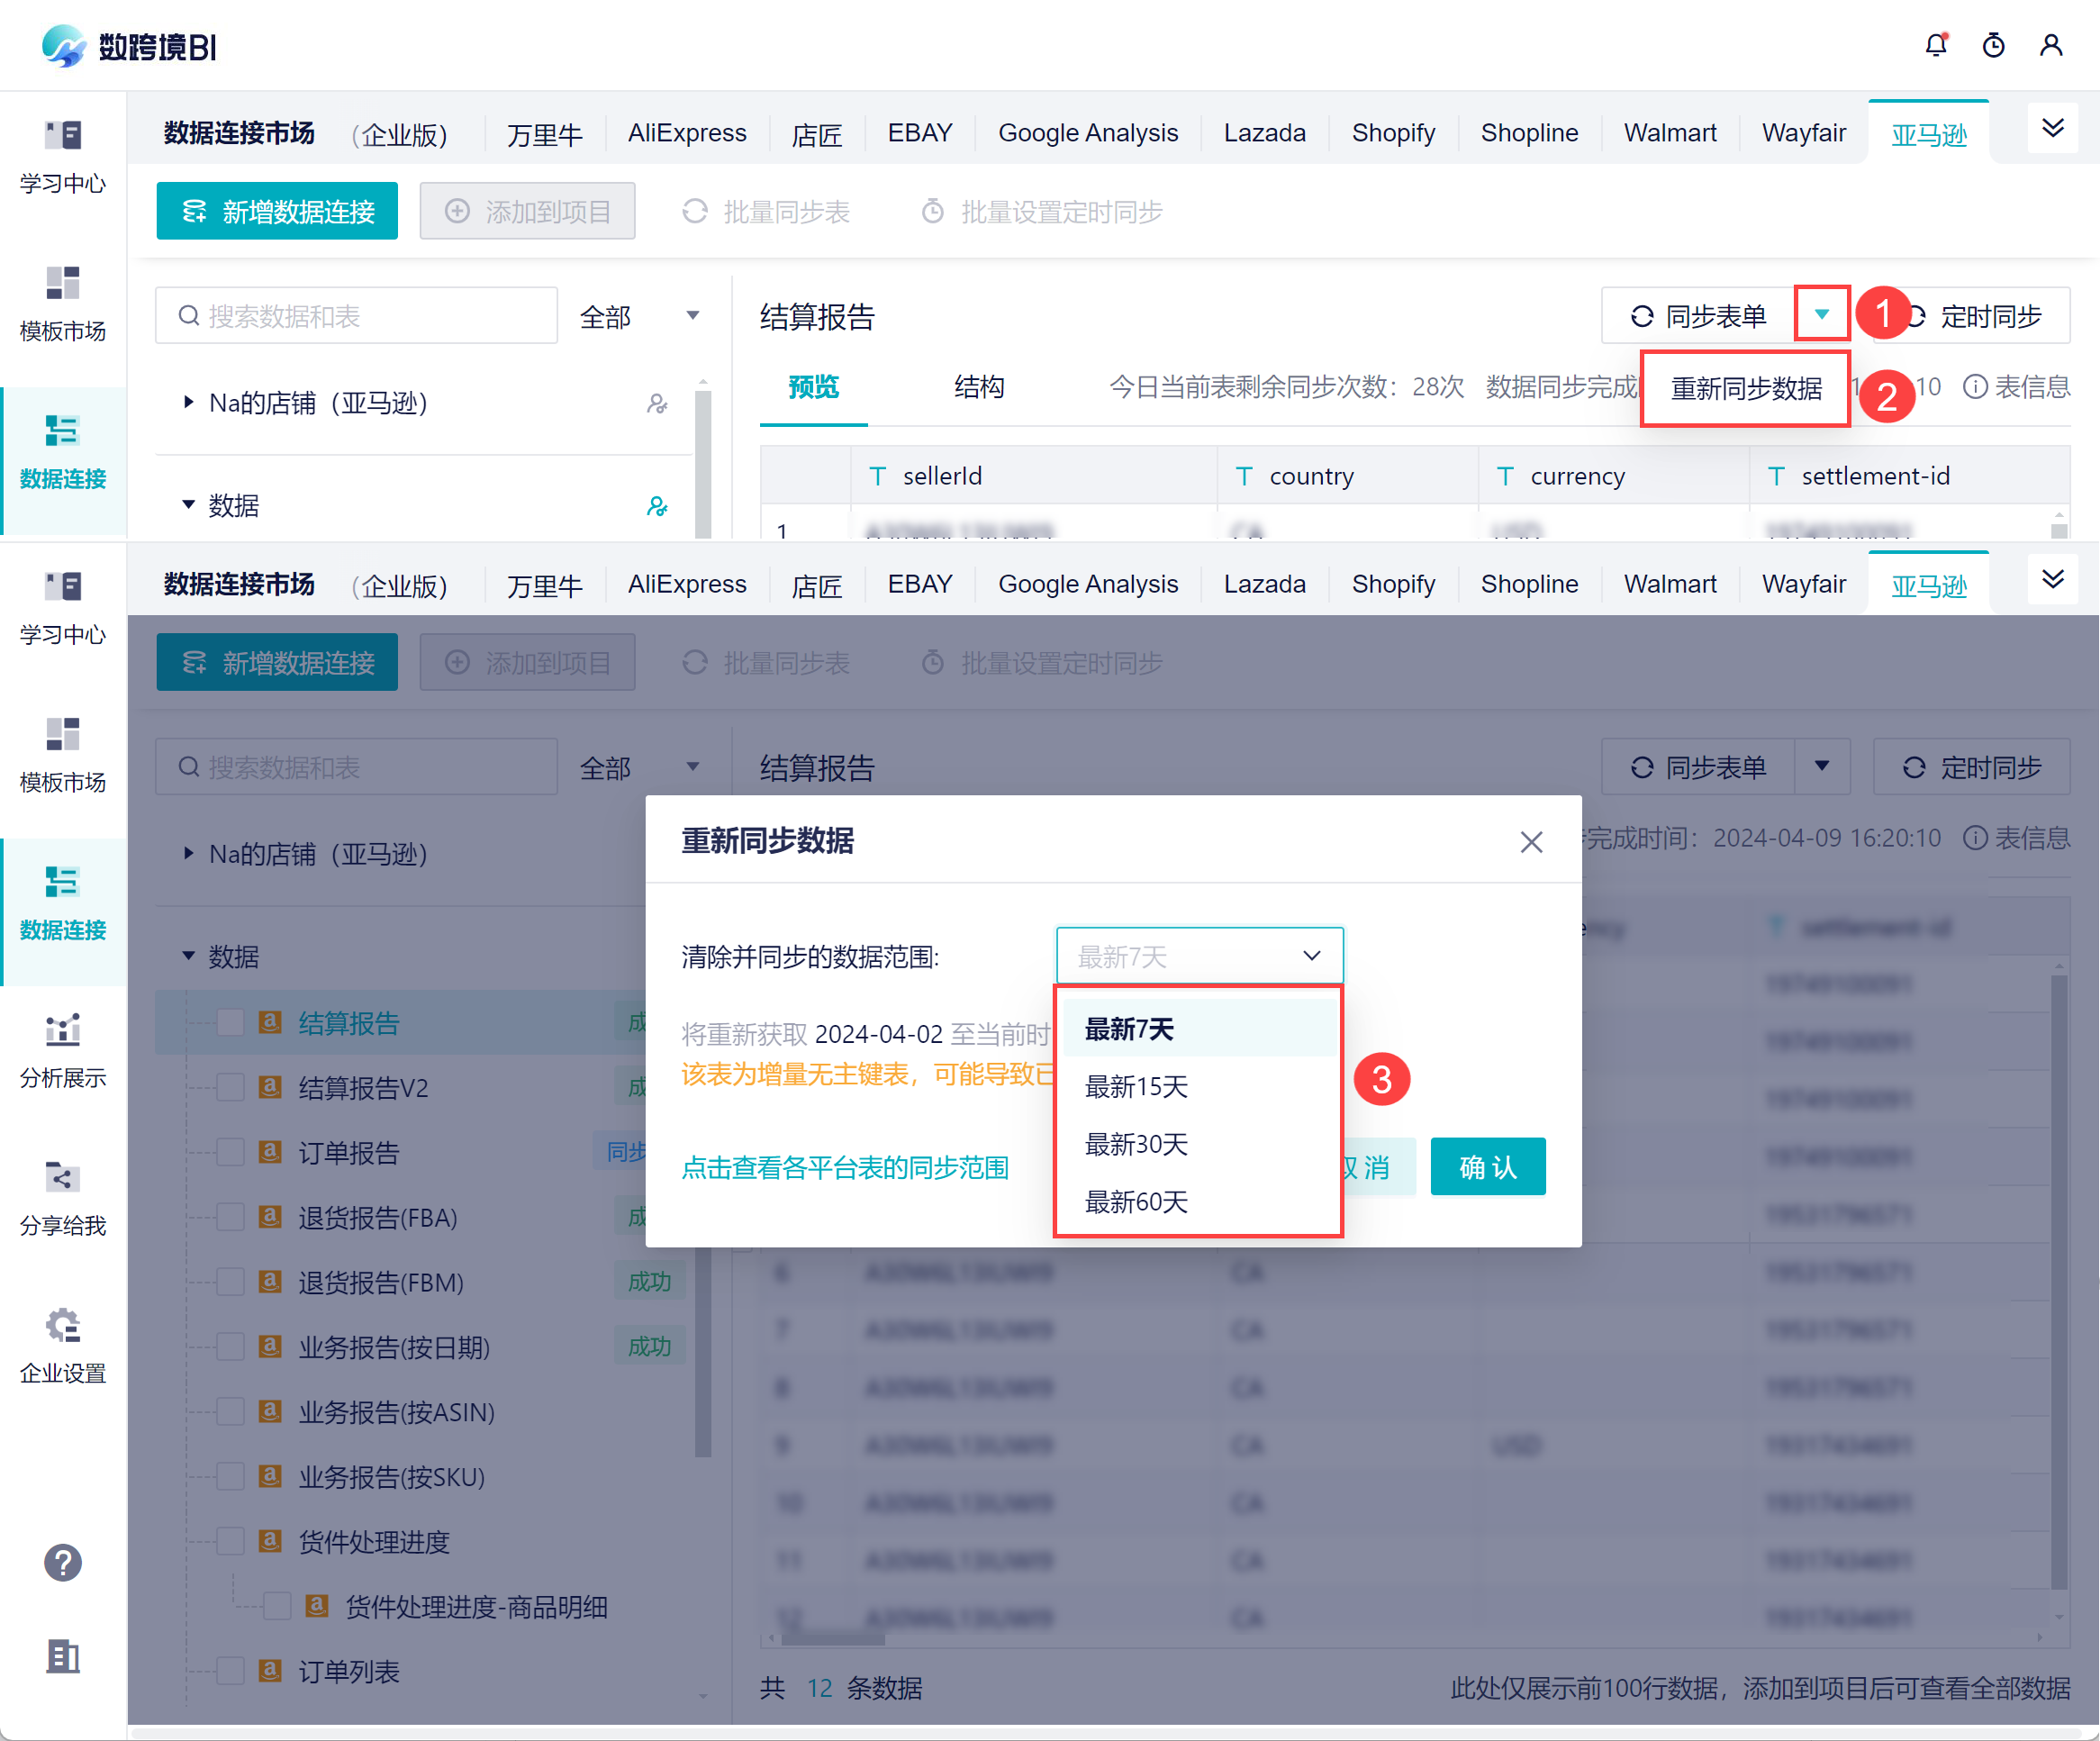This screenshot has width=2100, height=1741.
Task: Expand Na的店铺（亚马逊）tree node
Action: click(188, 402)
